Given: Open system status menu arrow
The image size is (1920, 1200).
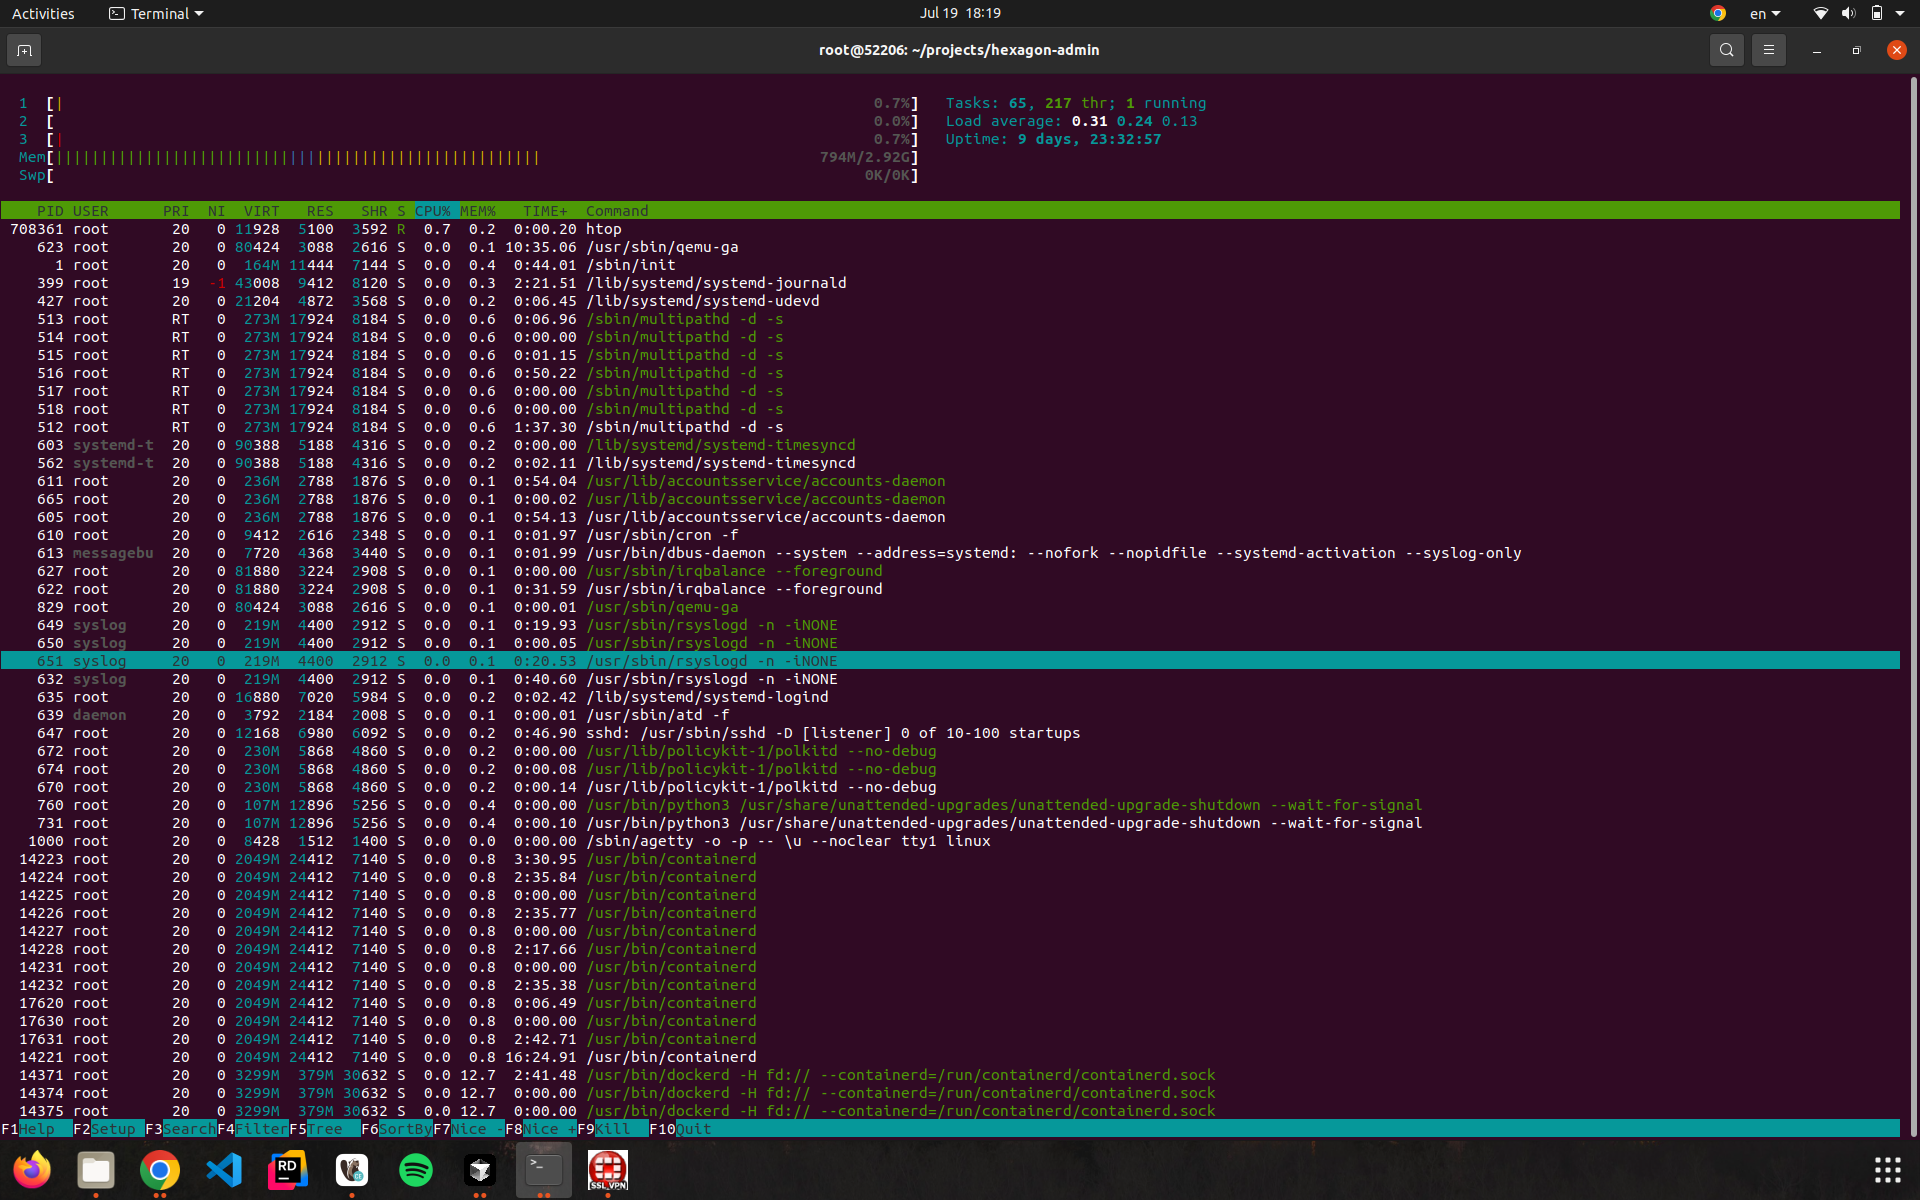Looking at the screenshot, I should pos(1899,14).
